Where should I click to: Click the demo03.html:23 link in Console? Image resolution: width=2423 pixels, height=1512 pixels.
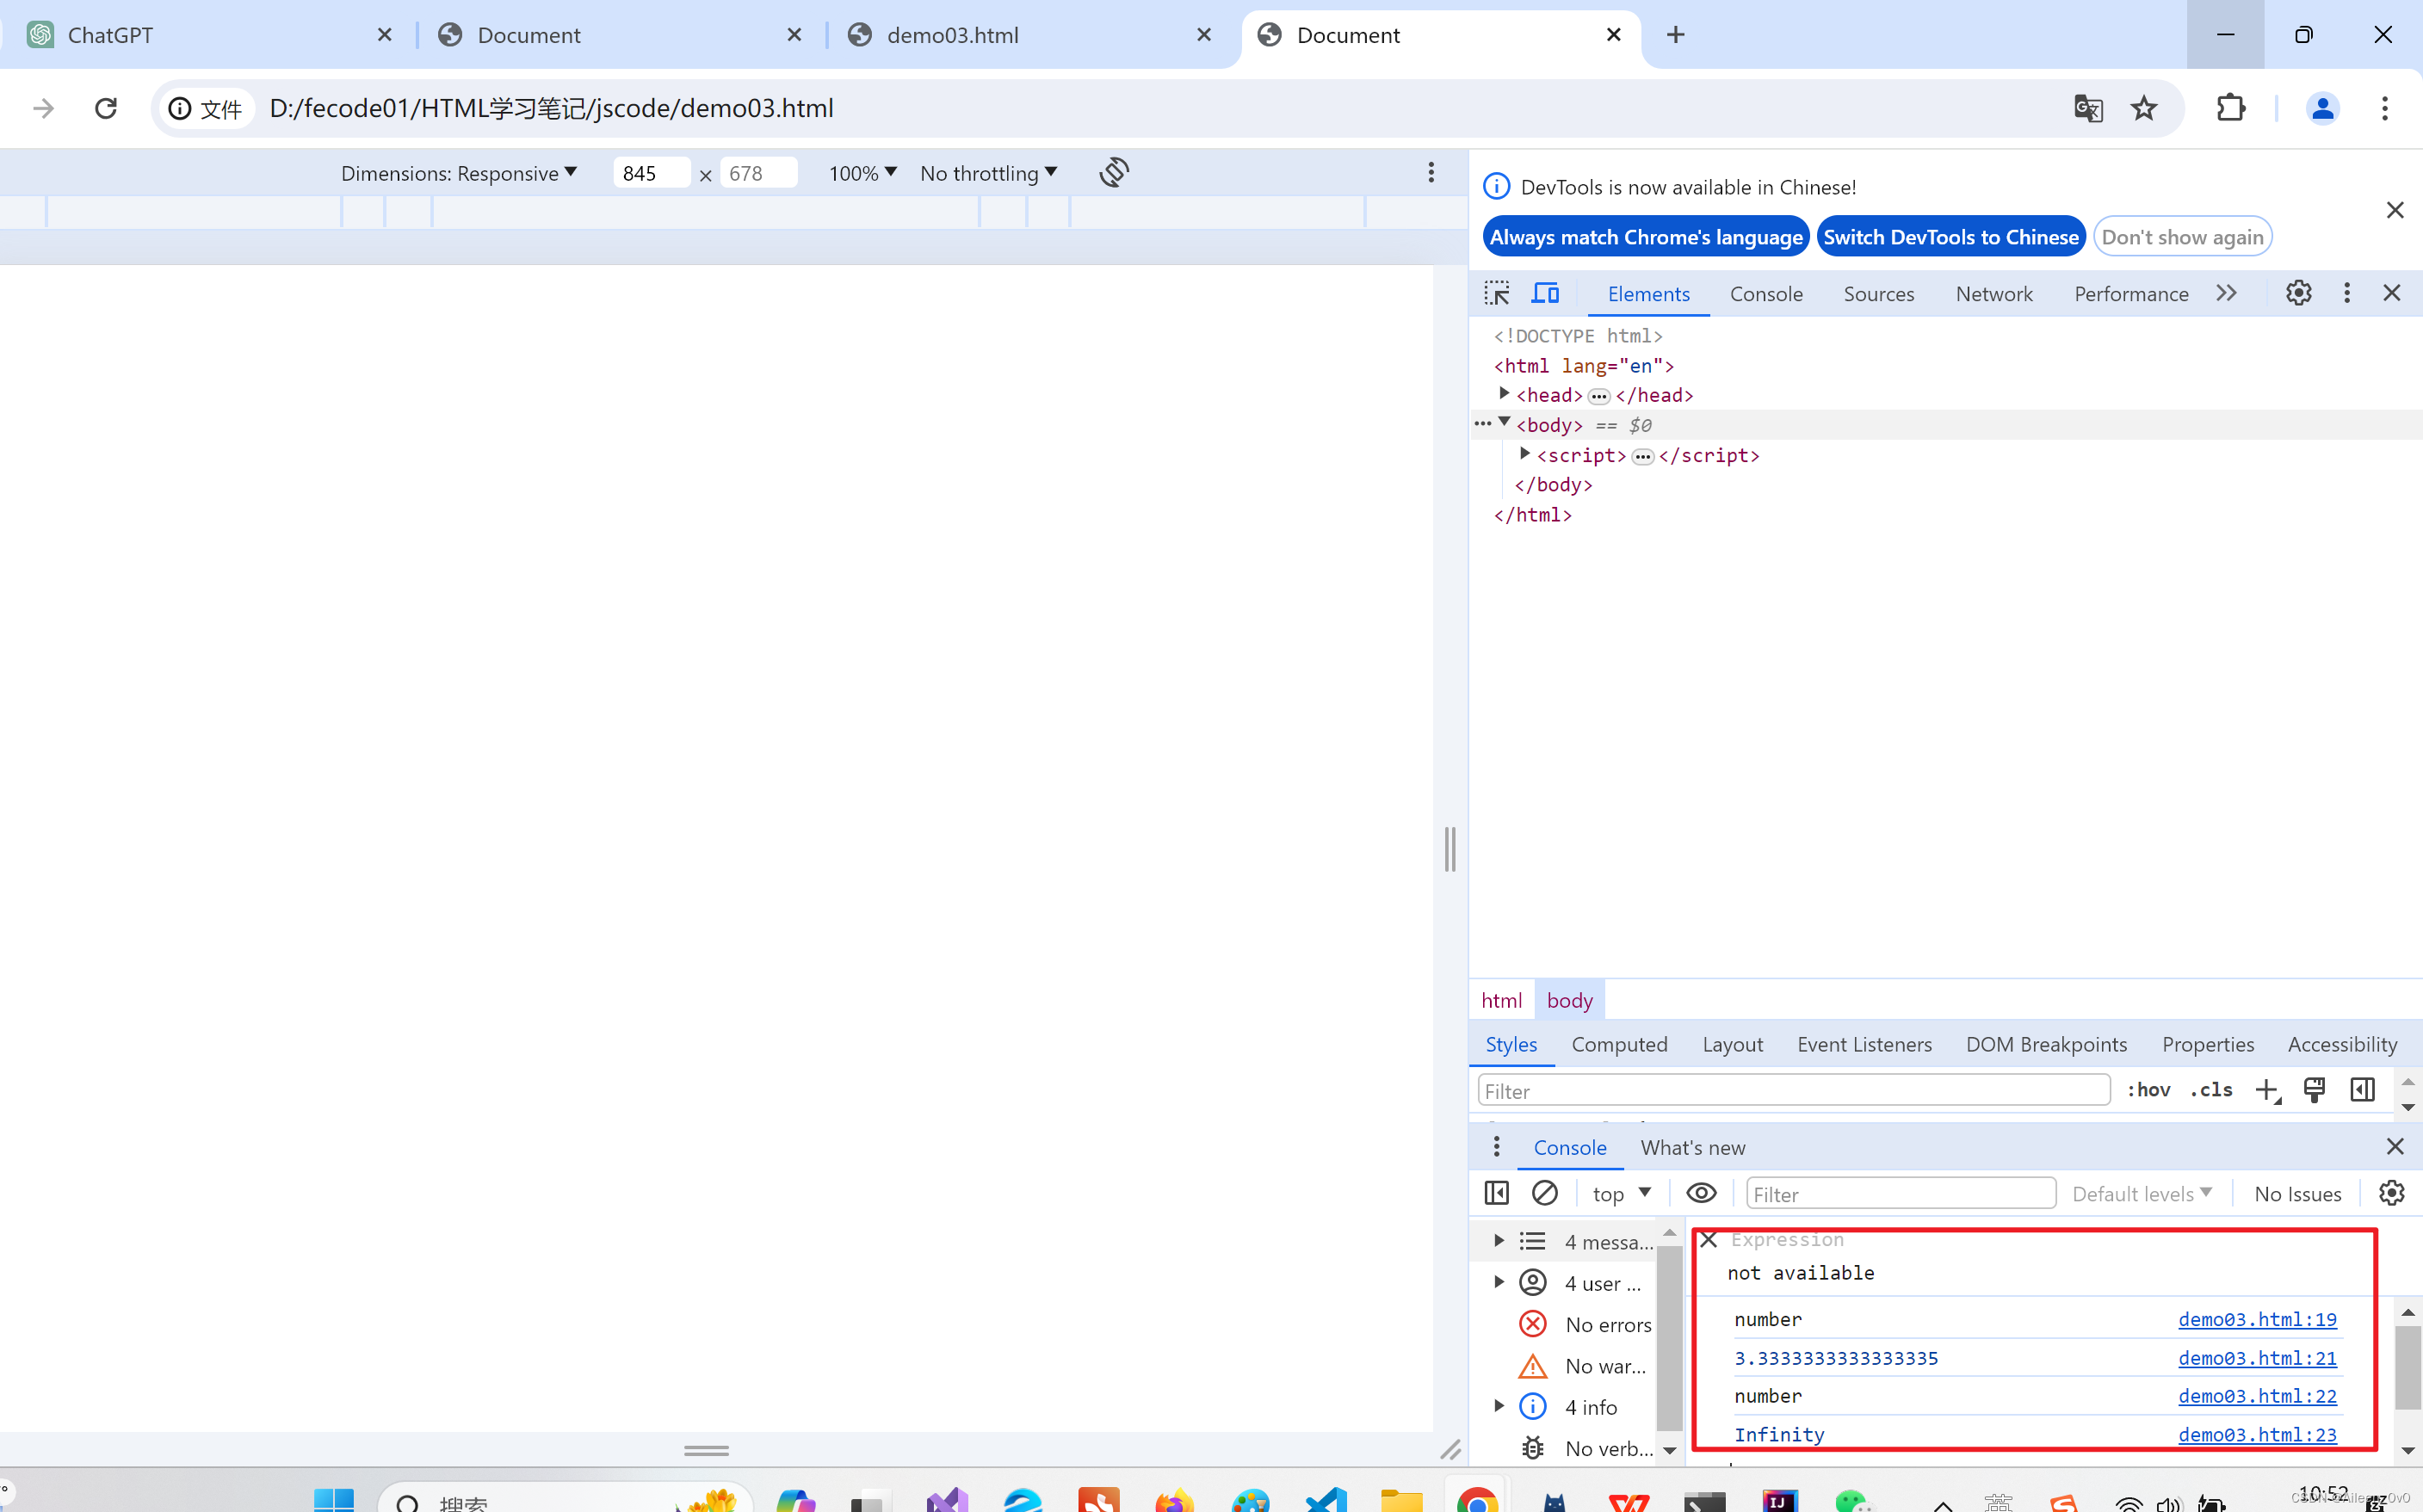(2259, 1434)
